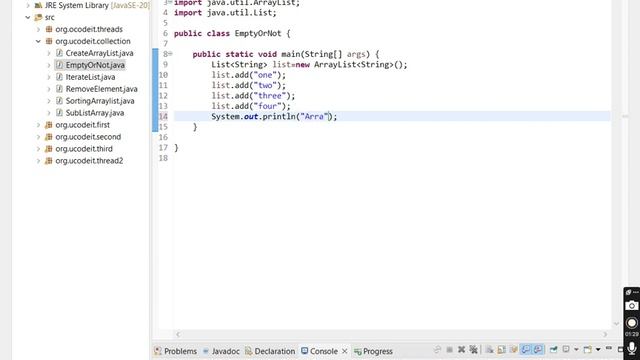Select CreateArrayList.java in Package Explorer
The width and height of the screenshot is (640, 360).
(99, 53)
